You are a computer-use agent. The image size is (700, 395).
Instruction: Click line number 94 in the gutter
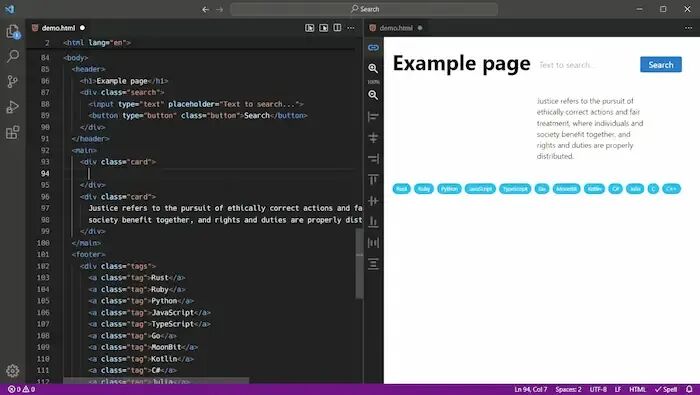(x=45, y=173)
